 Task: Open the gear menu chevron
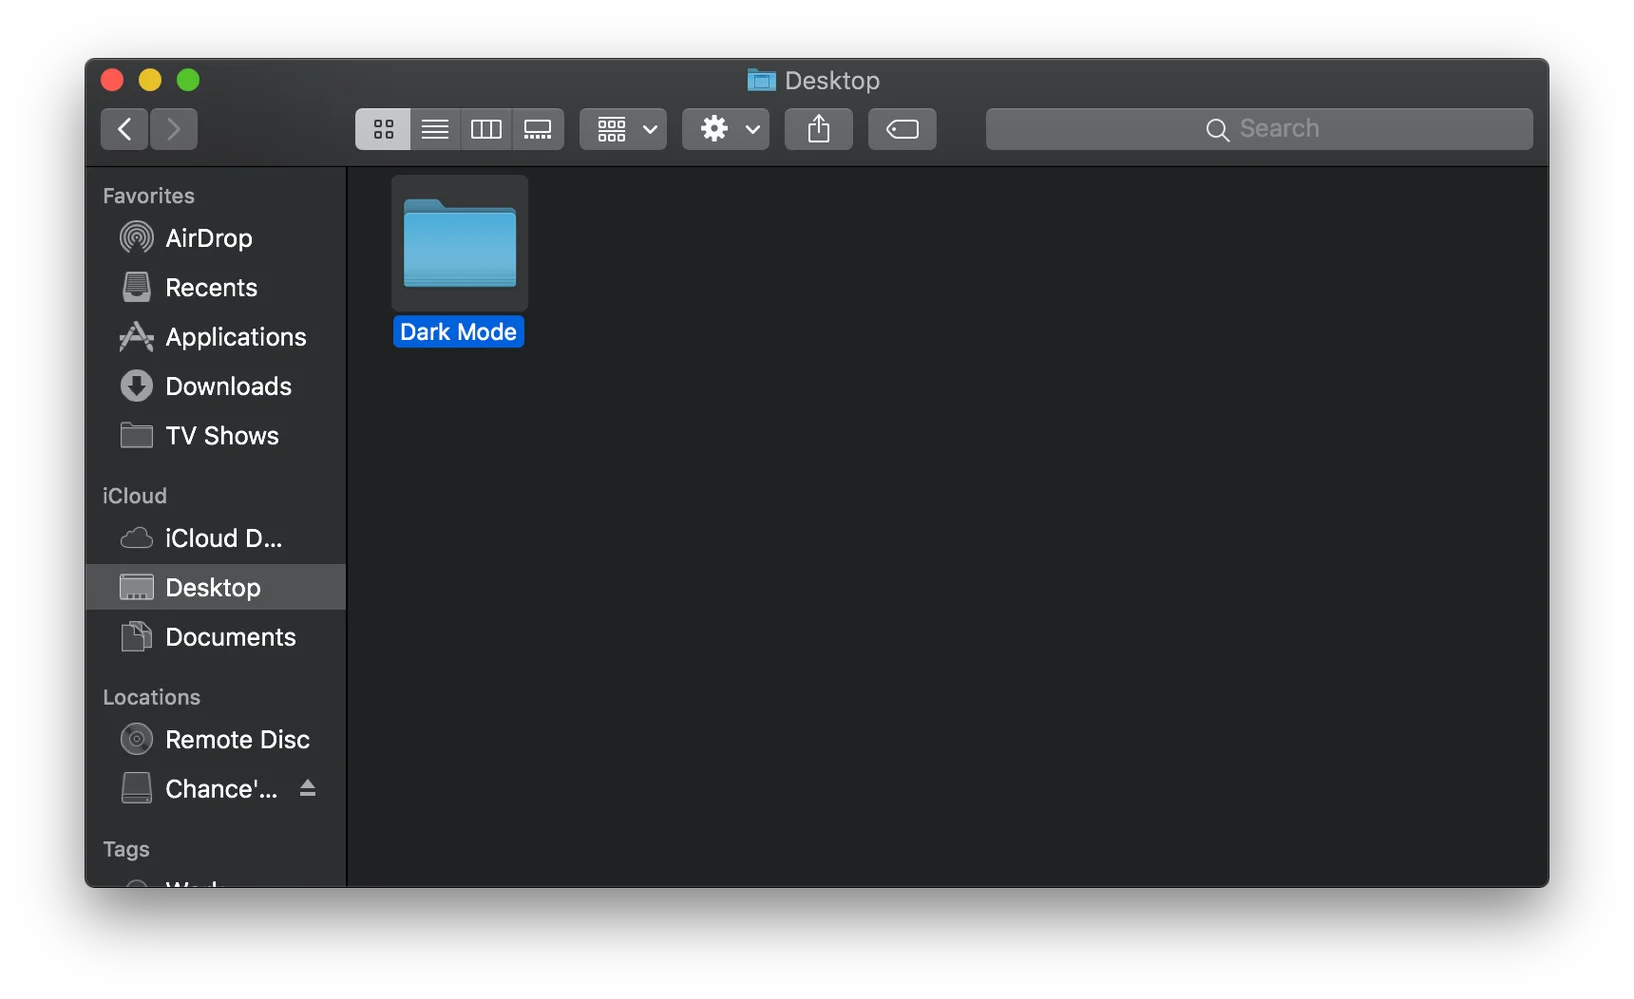753,130
